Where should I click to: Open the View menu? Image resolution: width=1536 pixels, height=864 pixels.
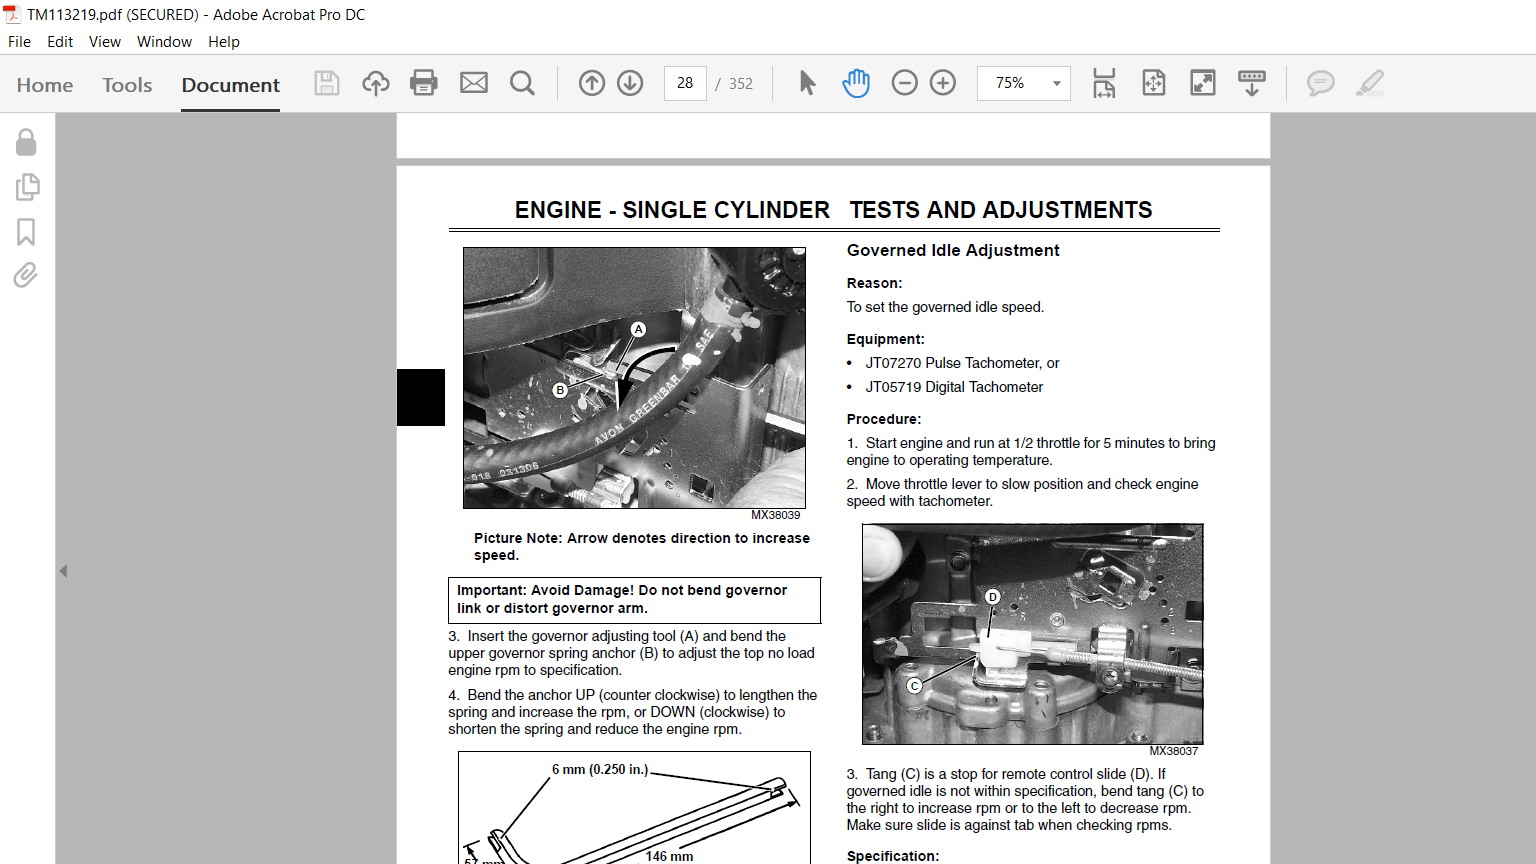pyautogui.click(x=105, y=41)
